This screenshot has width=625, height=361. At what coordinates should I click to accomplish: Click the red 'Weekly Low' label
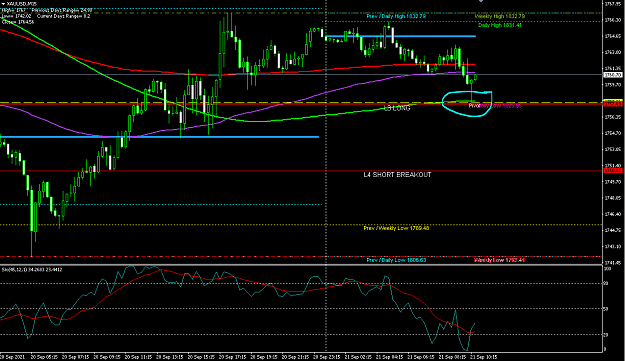point(499,260)
